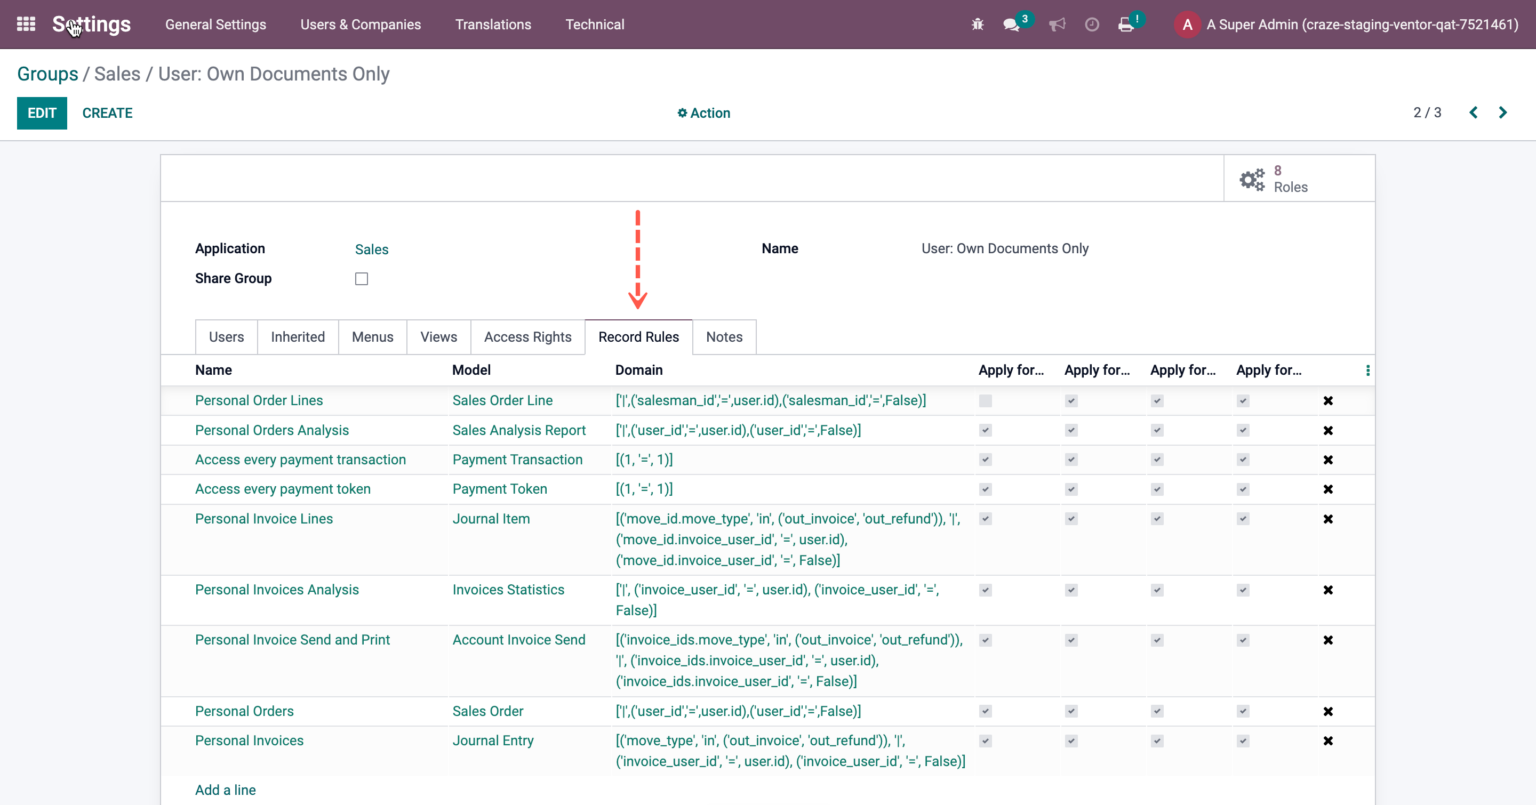The image size is (1536, 805).
Task: Open the Translations menu
Action: (x=493, y=24)
